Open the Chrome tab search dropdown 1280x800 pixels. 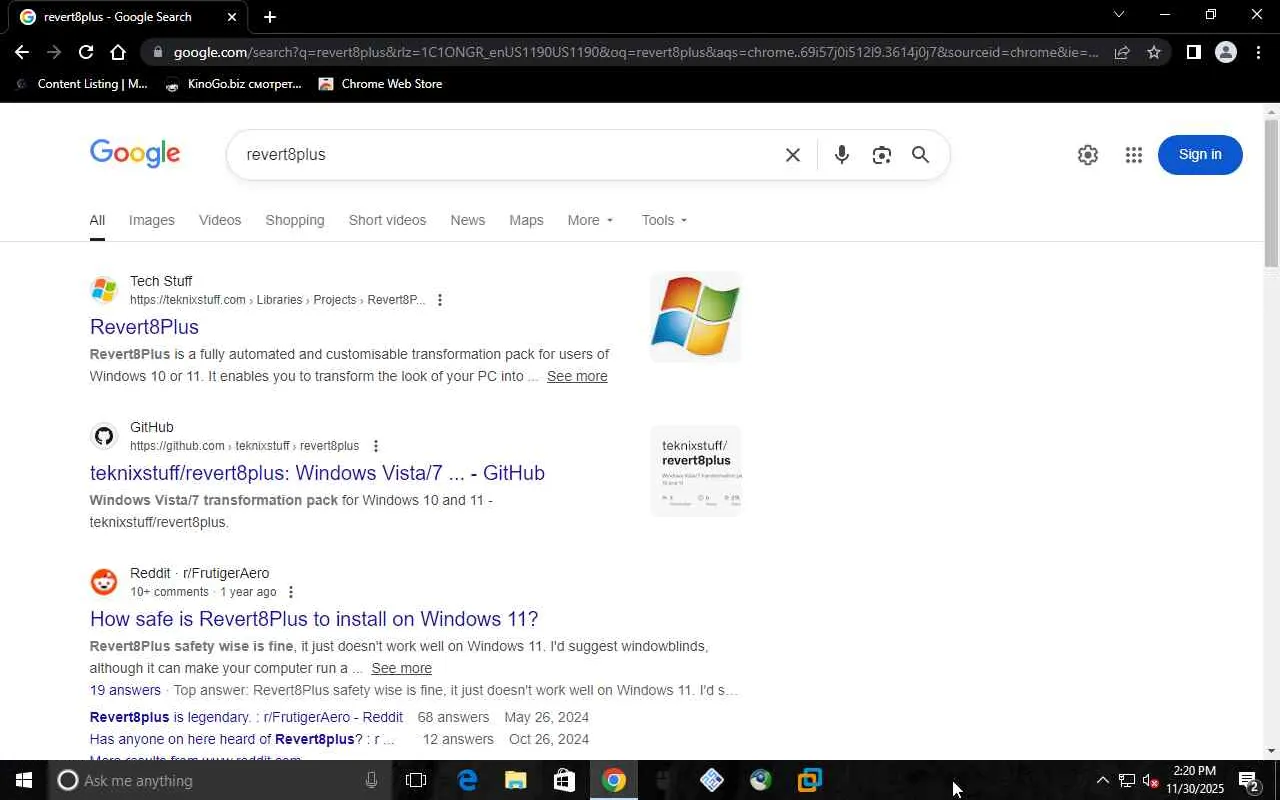click(x=1119, y=15)
